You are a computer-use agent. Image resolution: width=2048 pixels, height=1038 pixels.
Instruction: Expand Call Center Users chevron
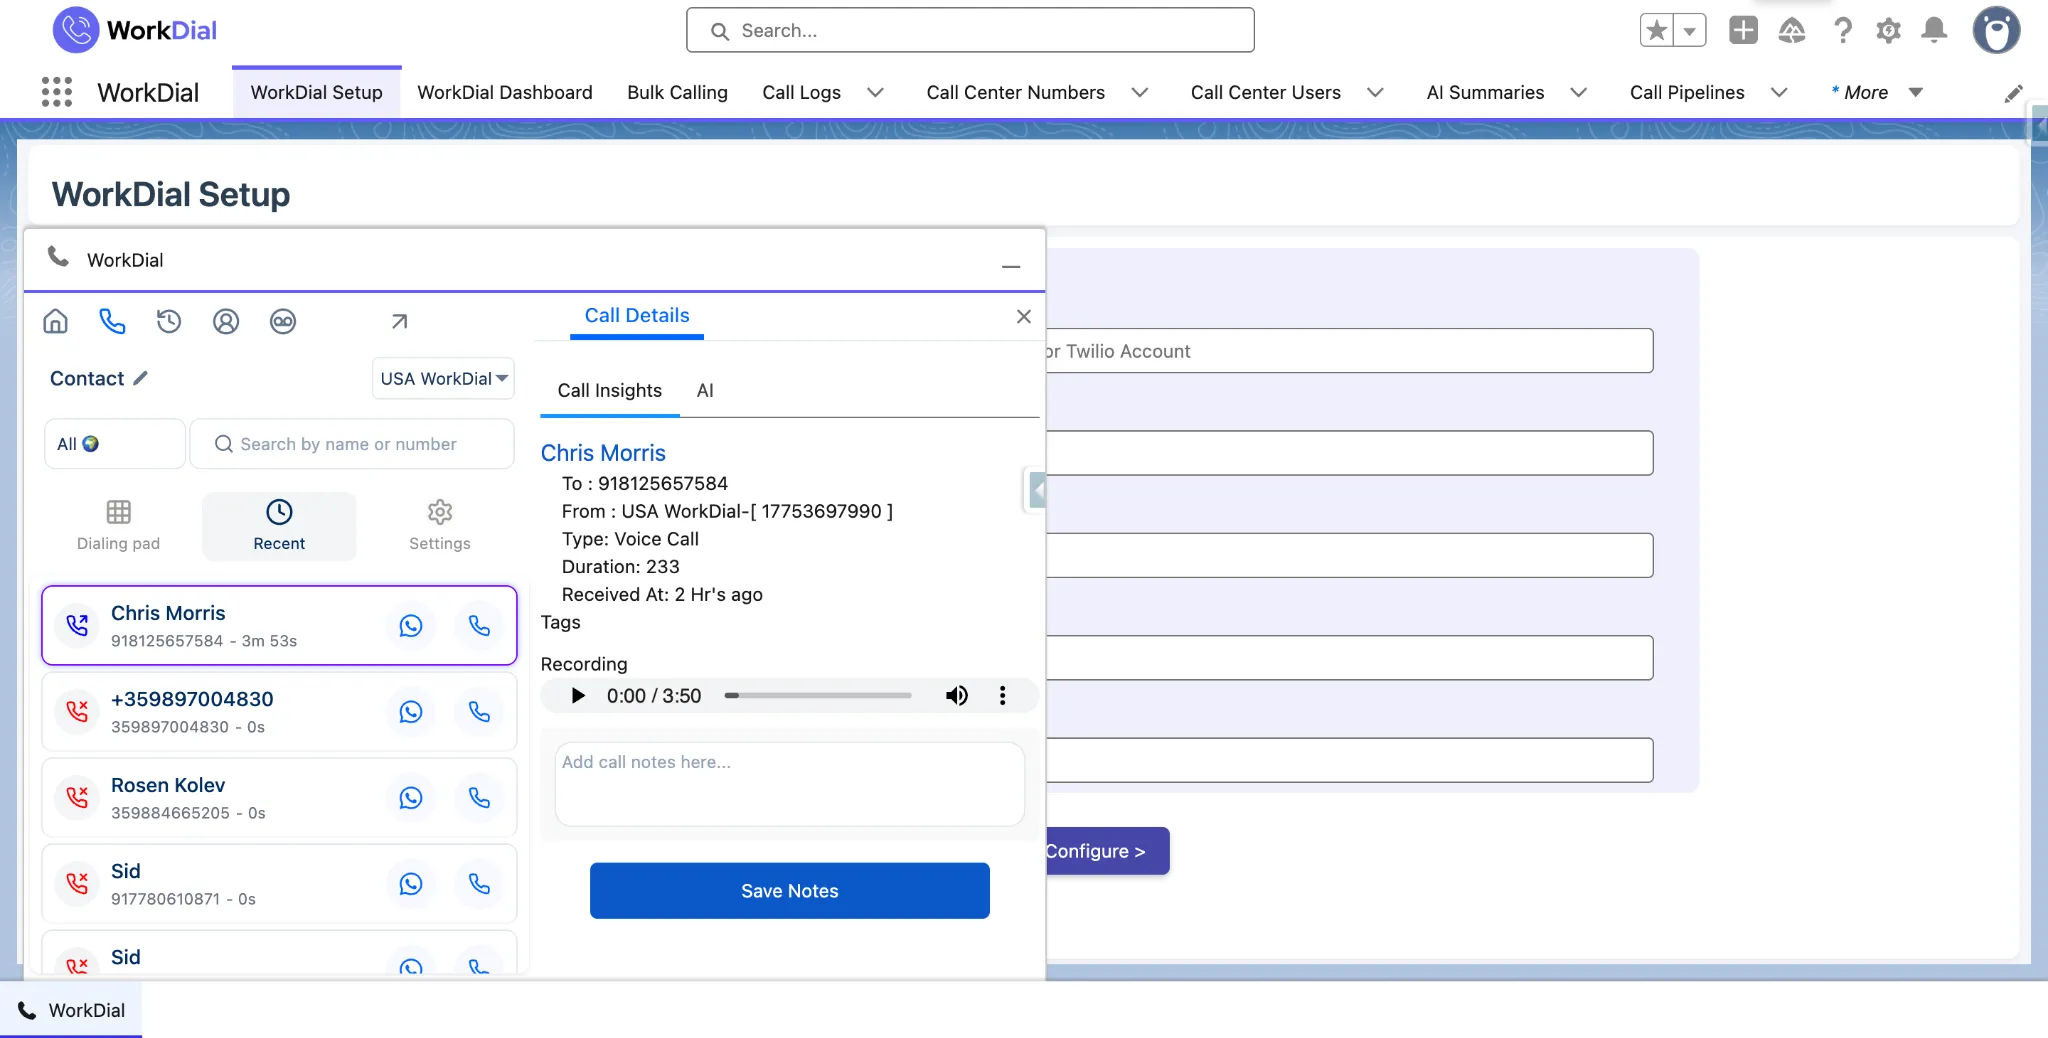click(x=1375, y=93)
